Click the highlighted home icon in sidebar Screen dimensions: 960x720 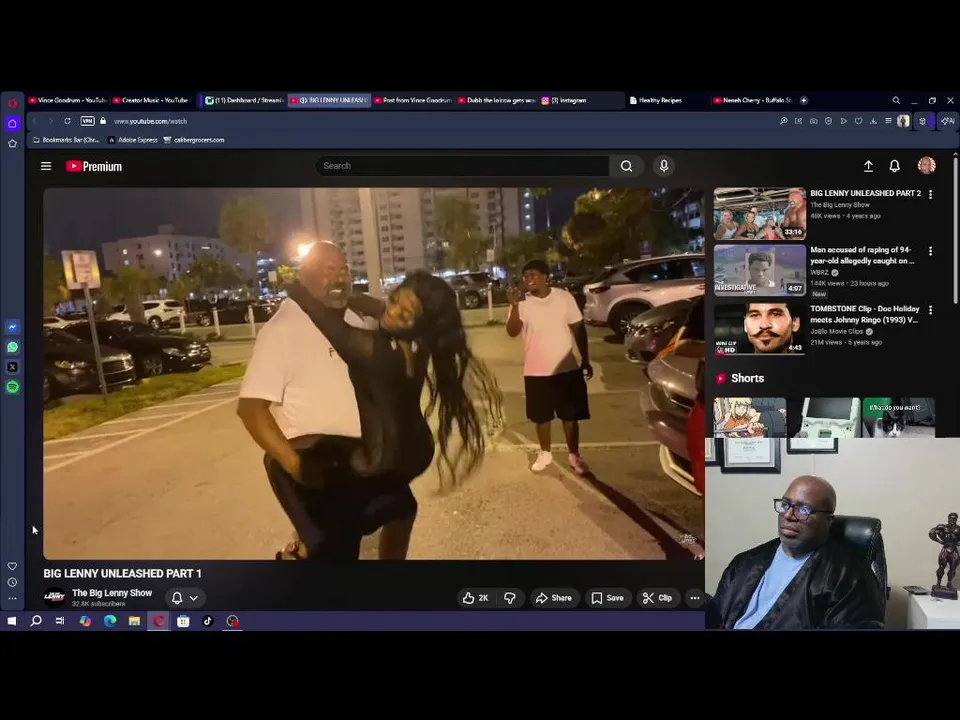click(x=12, y=124)
